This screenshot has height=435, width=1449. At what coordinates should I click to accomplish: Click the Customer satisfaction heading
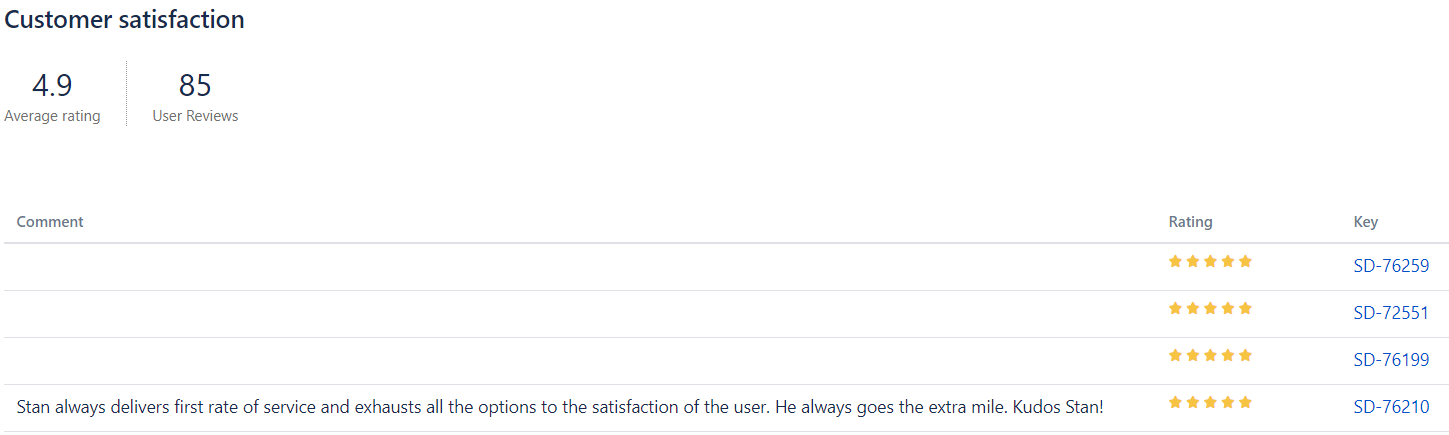click(125, 19)
